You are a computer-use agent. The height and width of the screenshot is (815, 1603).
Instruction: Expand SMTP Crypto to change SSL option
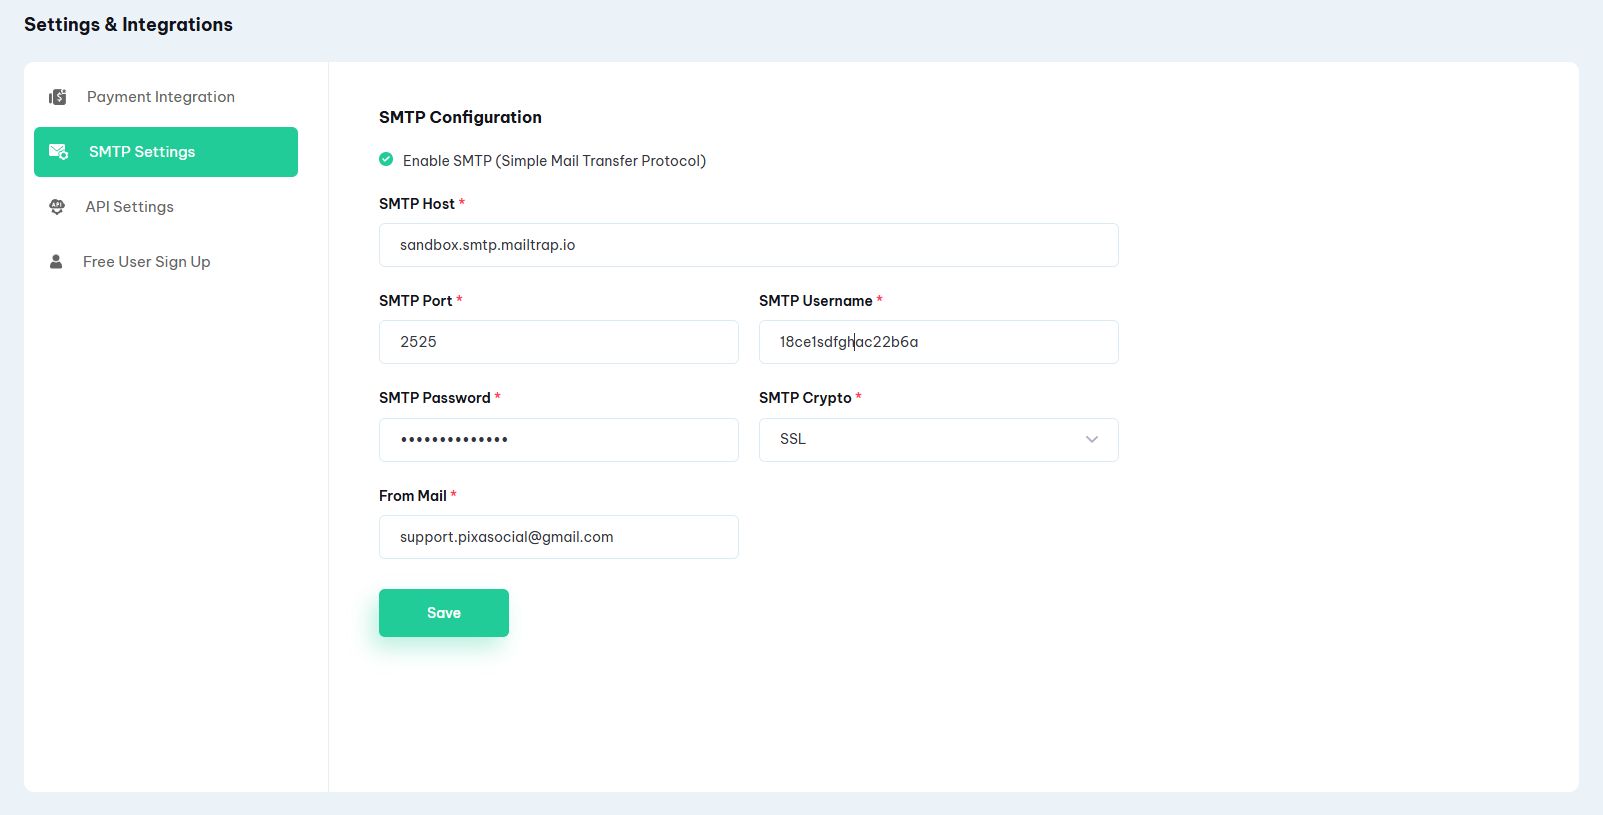(937, 439)
